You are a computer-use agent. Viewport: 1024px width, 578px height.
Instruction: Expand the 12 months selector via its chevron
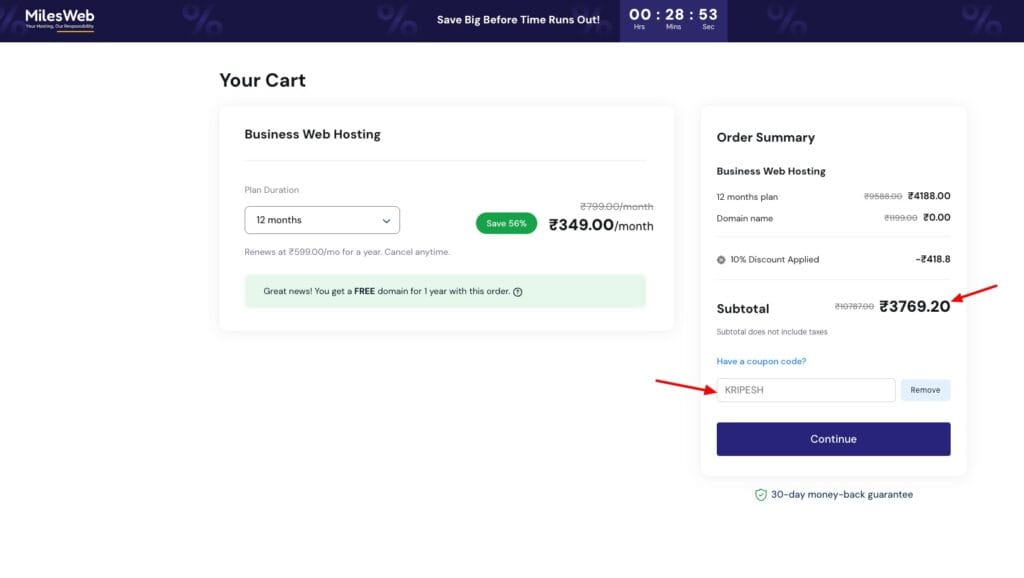(x=385, y=219)
